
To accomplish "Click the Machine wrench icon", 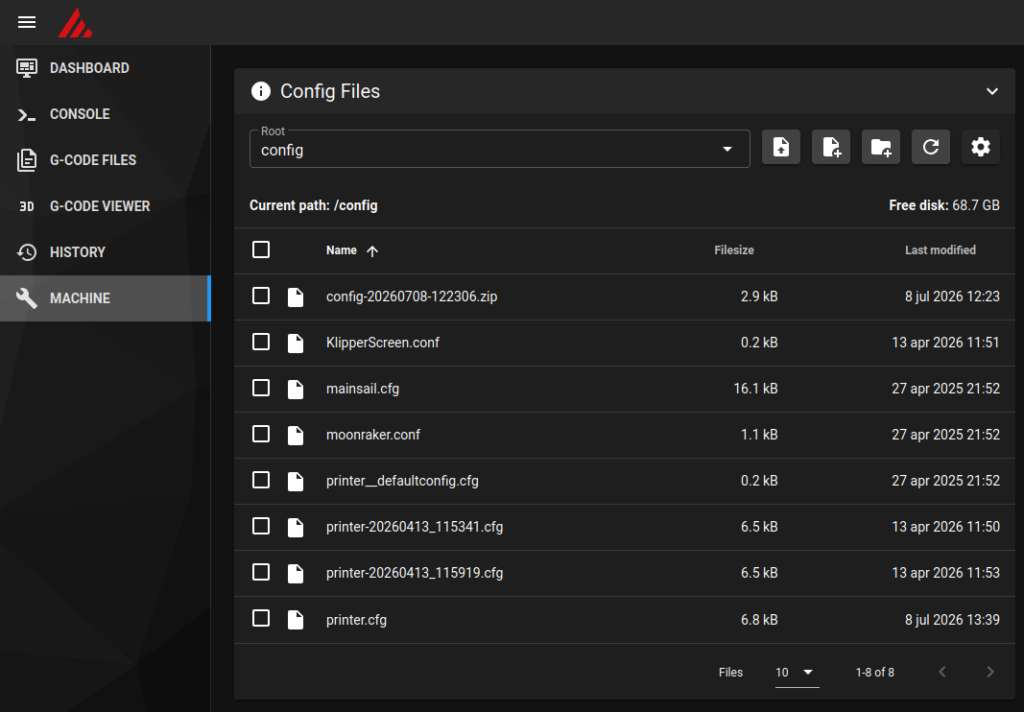I will 27,299.
